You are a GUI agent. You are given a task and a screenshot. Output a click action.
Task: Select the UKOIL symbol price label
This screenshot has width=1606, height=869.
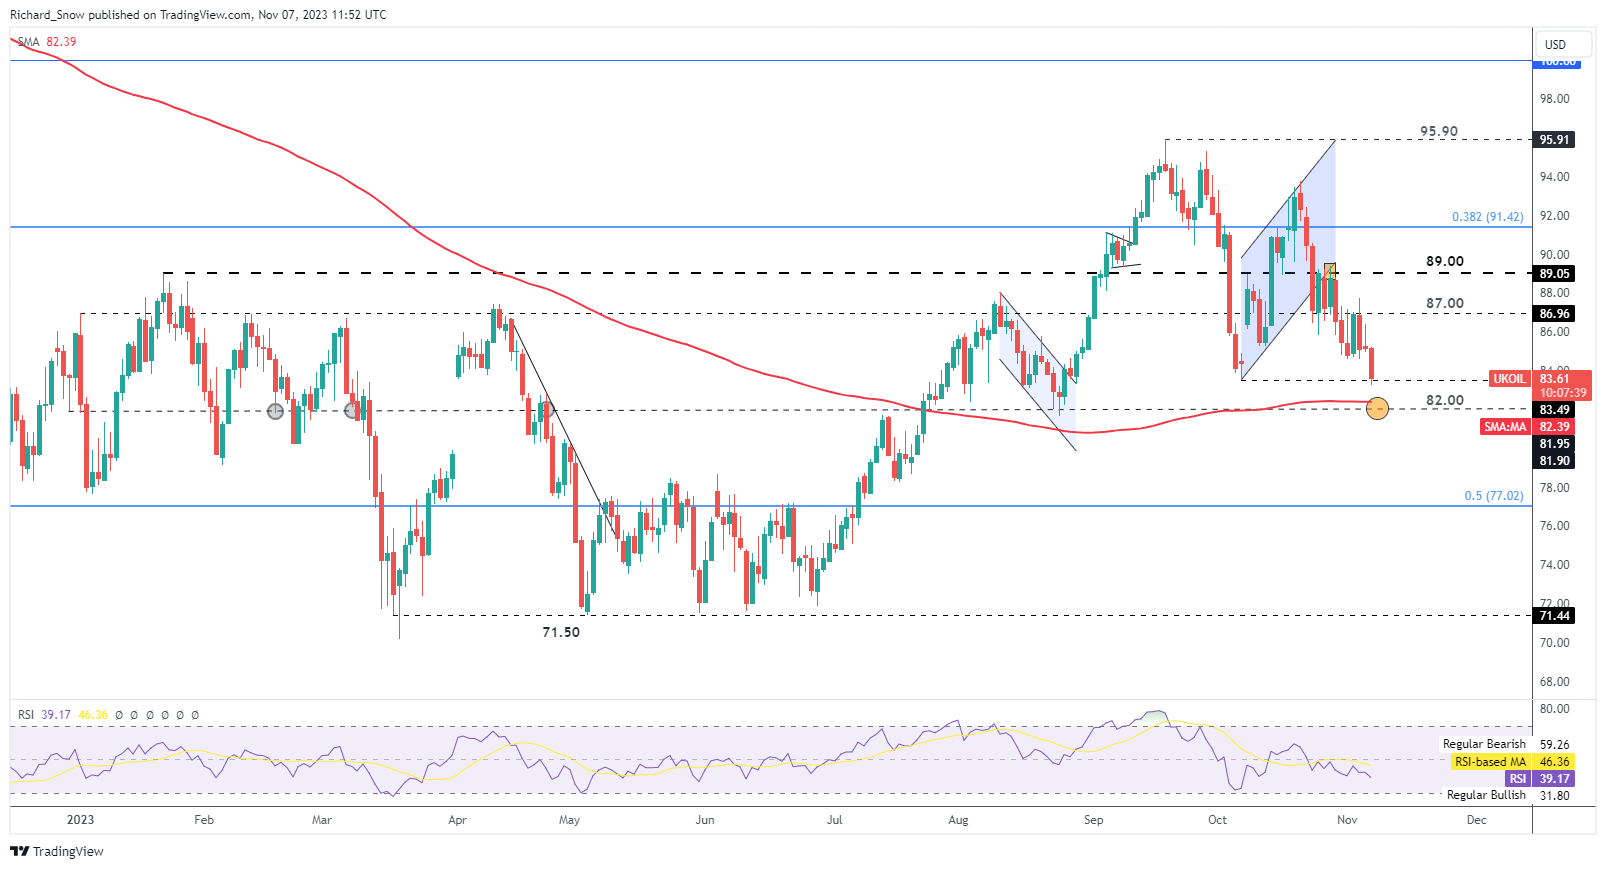tap(1509, 379)
